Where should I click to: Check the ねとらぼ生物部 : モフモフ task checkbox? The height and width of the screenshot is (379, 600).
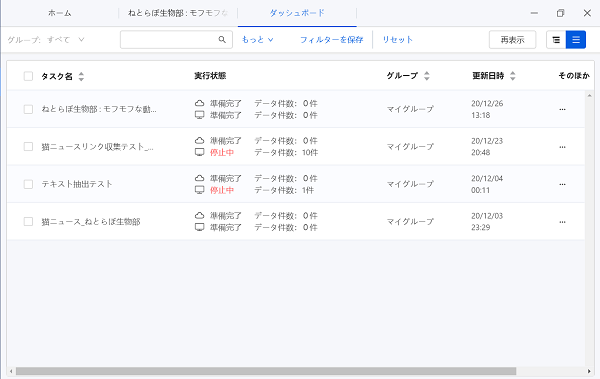tap(28, 109)
